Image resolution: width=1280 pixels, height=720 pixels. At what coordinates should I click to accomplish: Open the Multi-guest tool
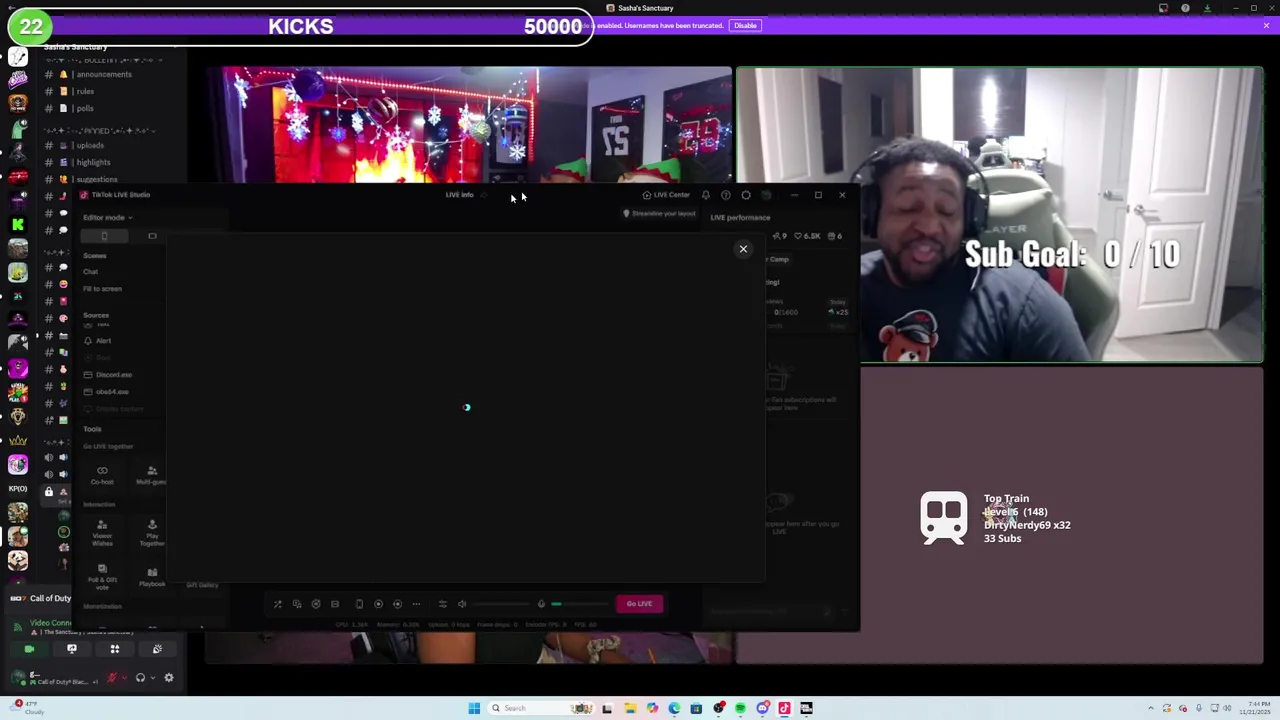point(152,475)
